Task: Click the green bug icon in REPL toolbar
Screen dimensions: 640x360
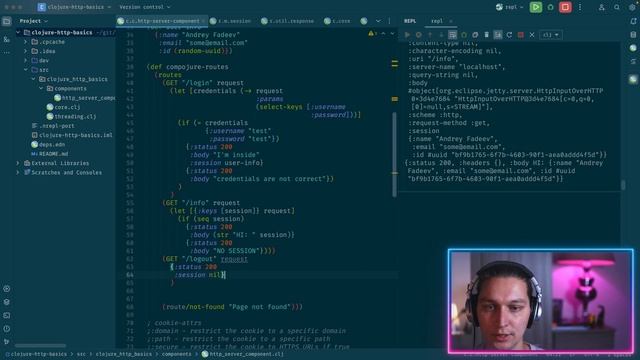Action: click(x=464, y=35)
